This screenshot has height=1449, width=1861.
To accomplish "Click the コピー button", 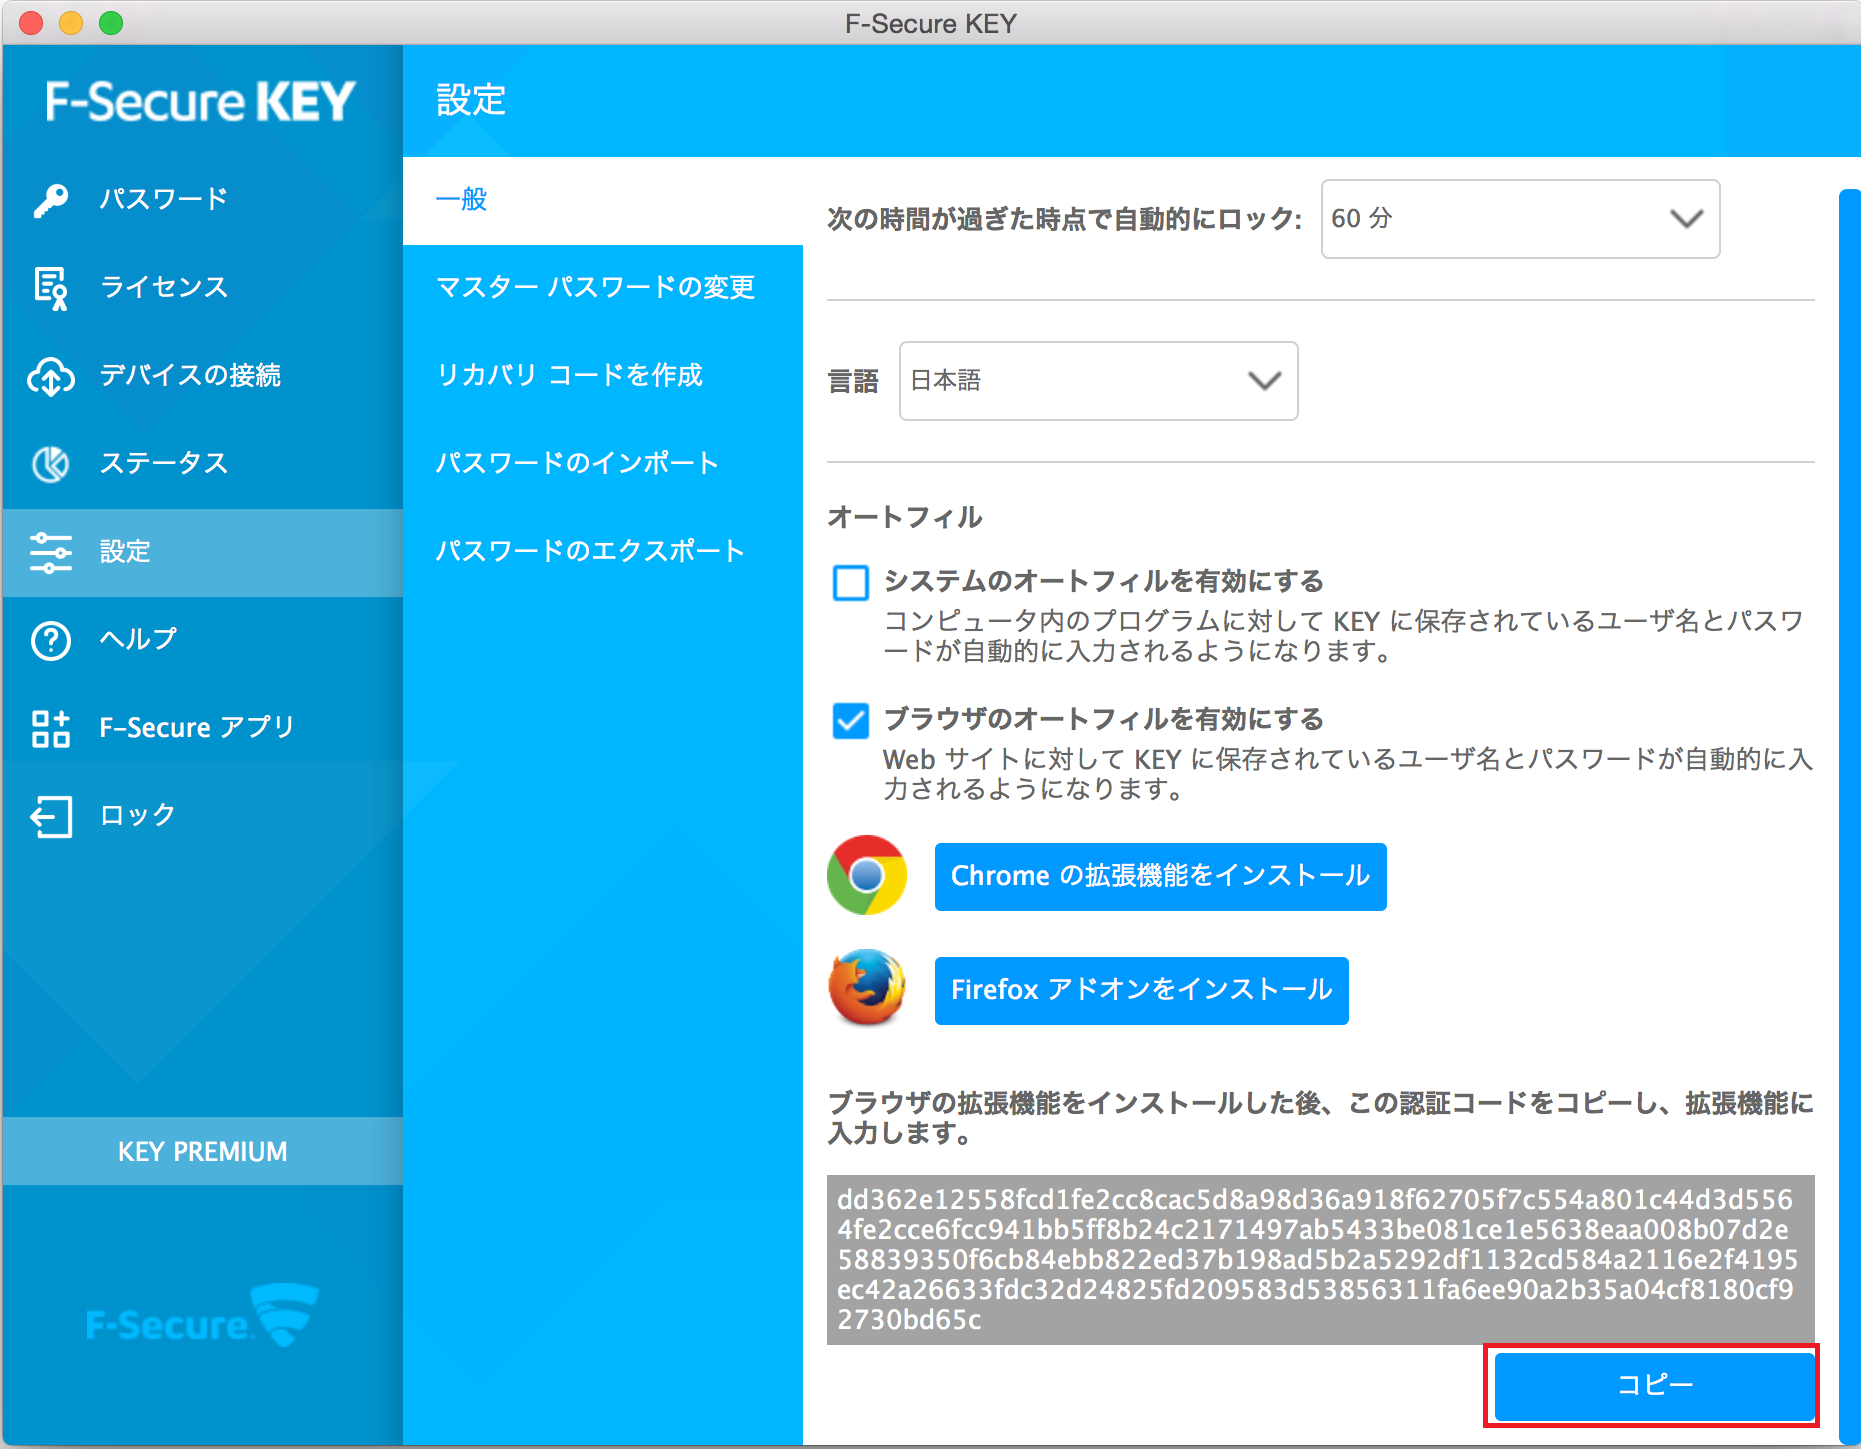I will coord(1655,1385).
